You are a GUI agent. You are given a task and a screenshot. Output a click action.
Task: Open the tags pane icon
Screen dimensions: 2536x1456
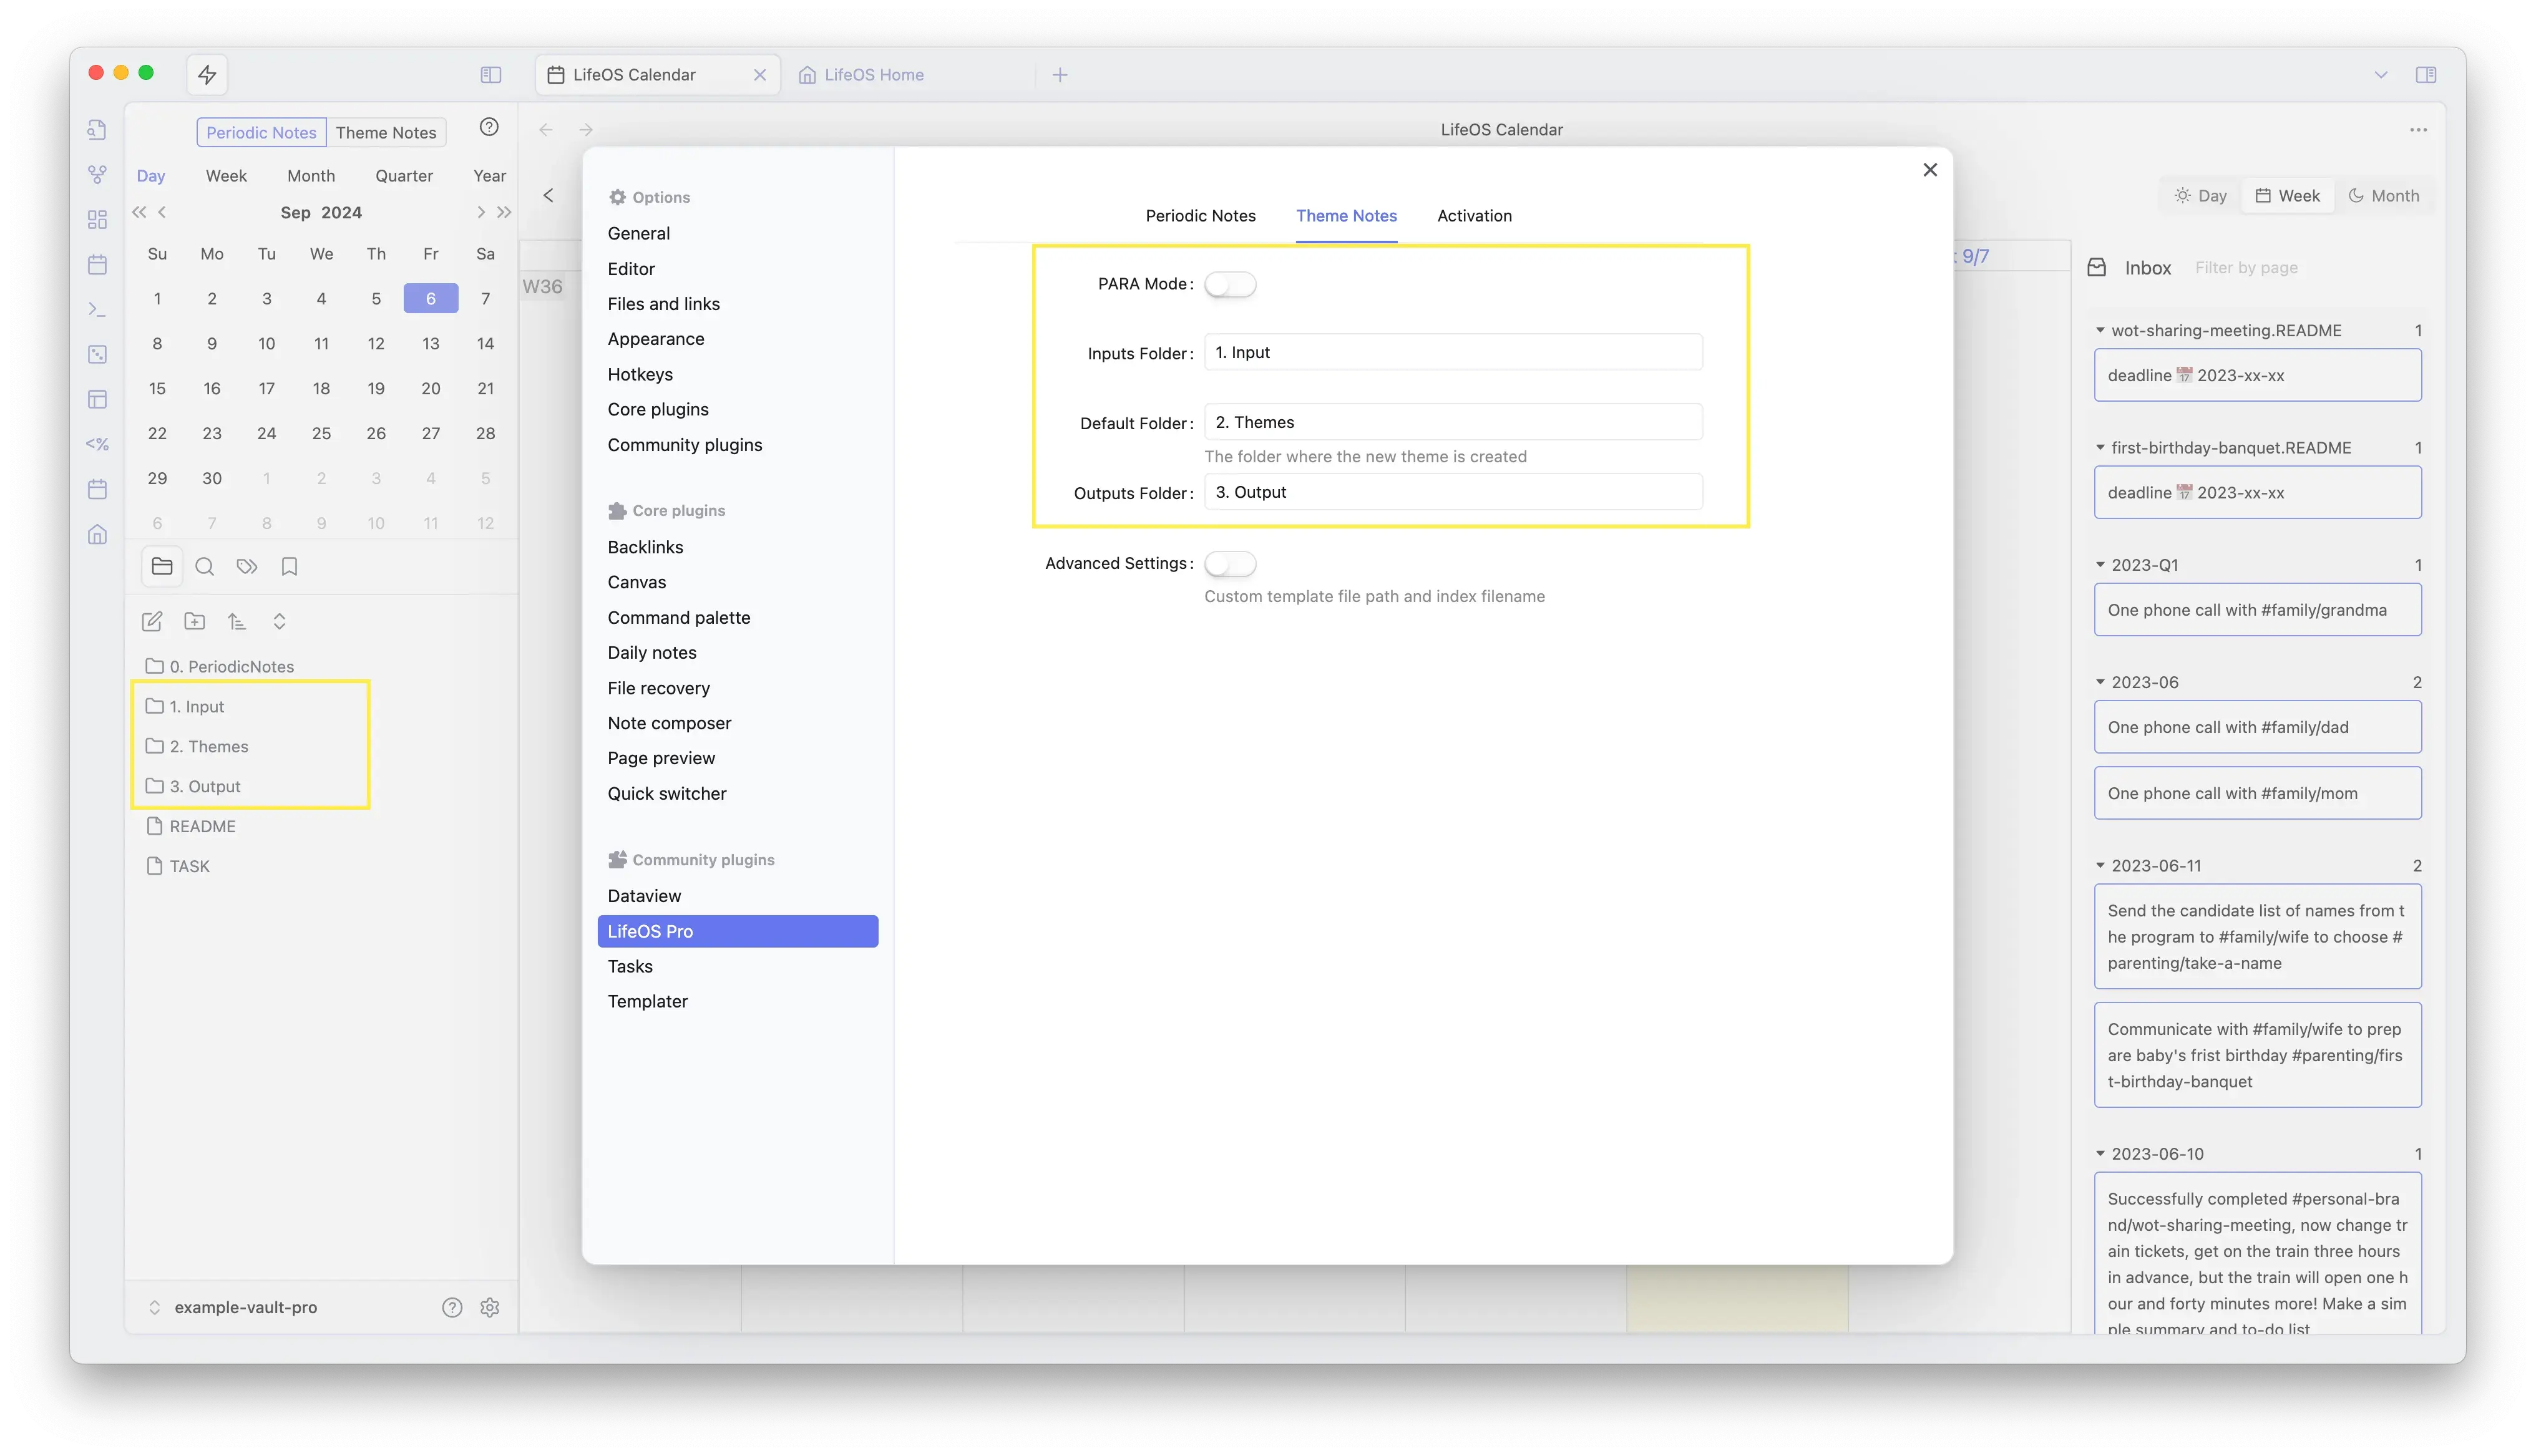(247, 567)
